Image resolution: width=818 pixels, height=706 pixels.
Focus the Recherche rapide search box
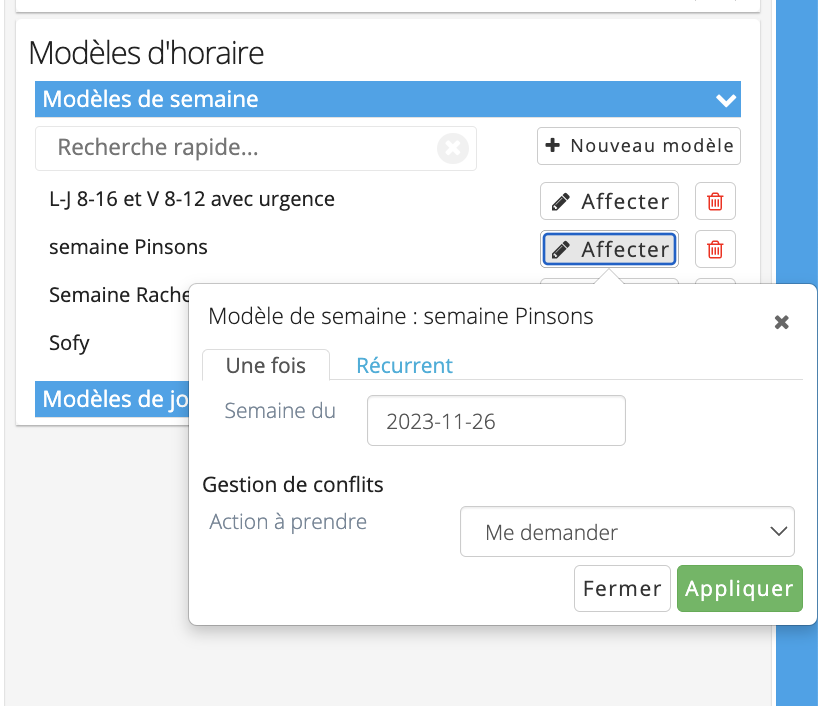(x=256, y=148)
